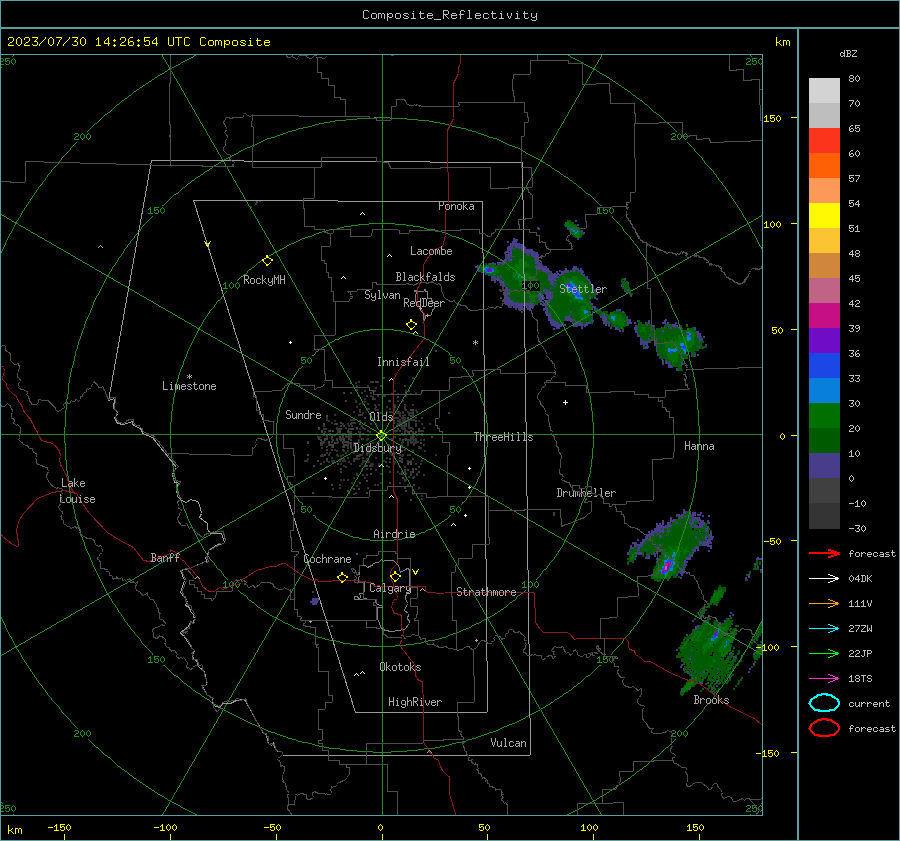Click the yellow swatch in dBZ scale
The height and width of the screenshot is (841, 900).
pyautogui.click(x=824, y=216)
